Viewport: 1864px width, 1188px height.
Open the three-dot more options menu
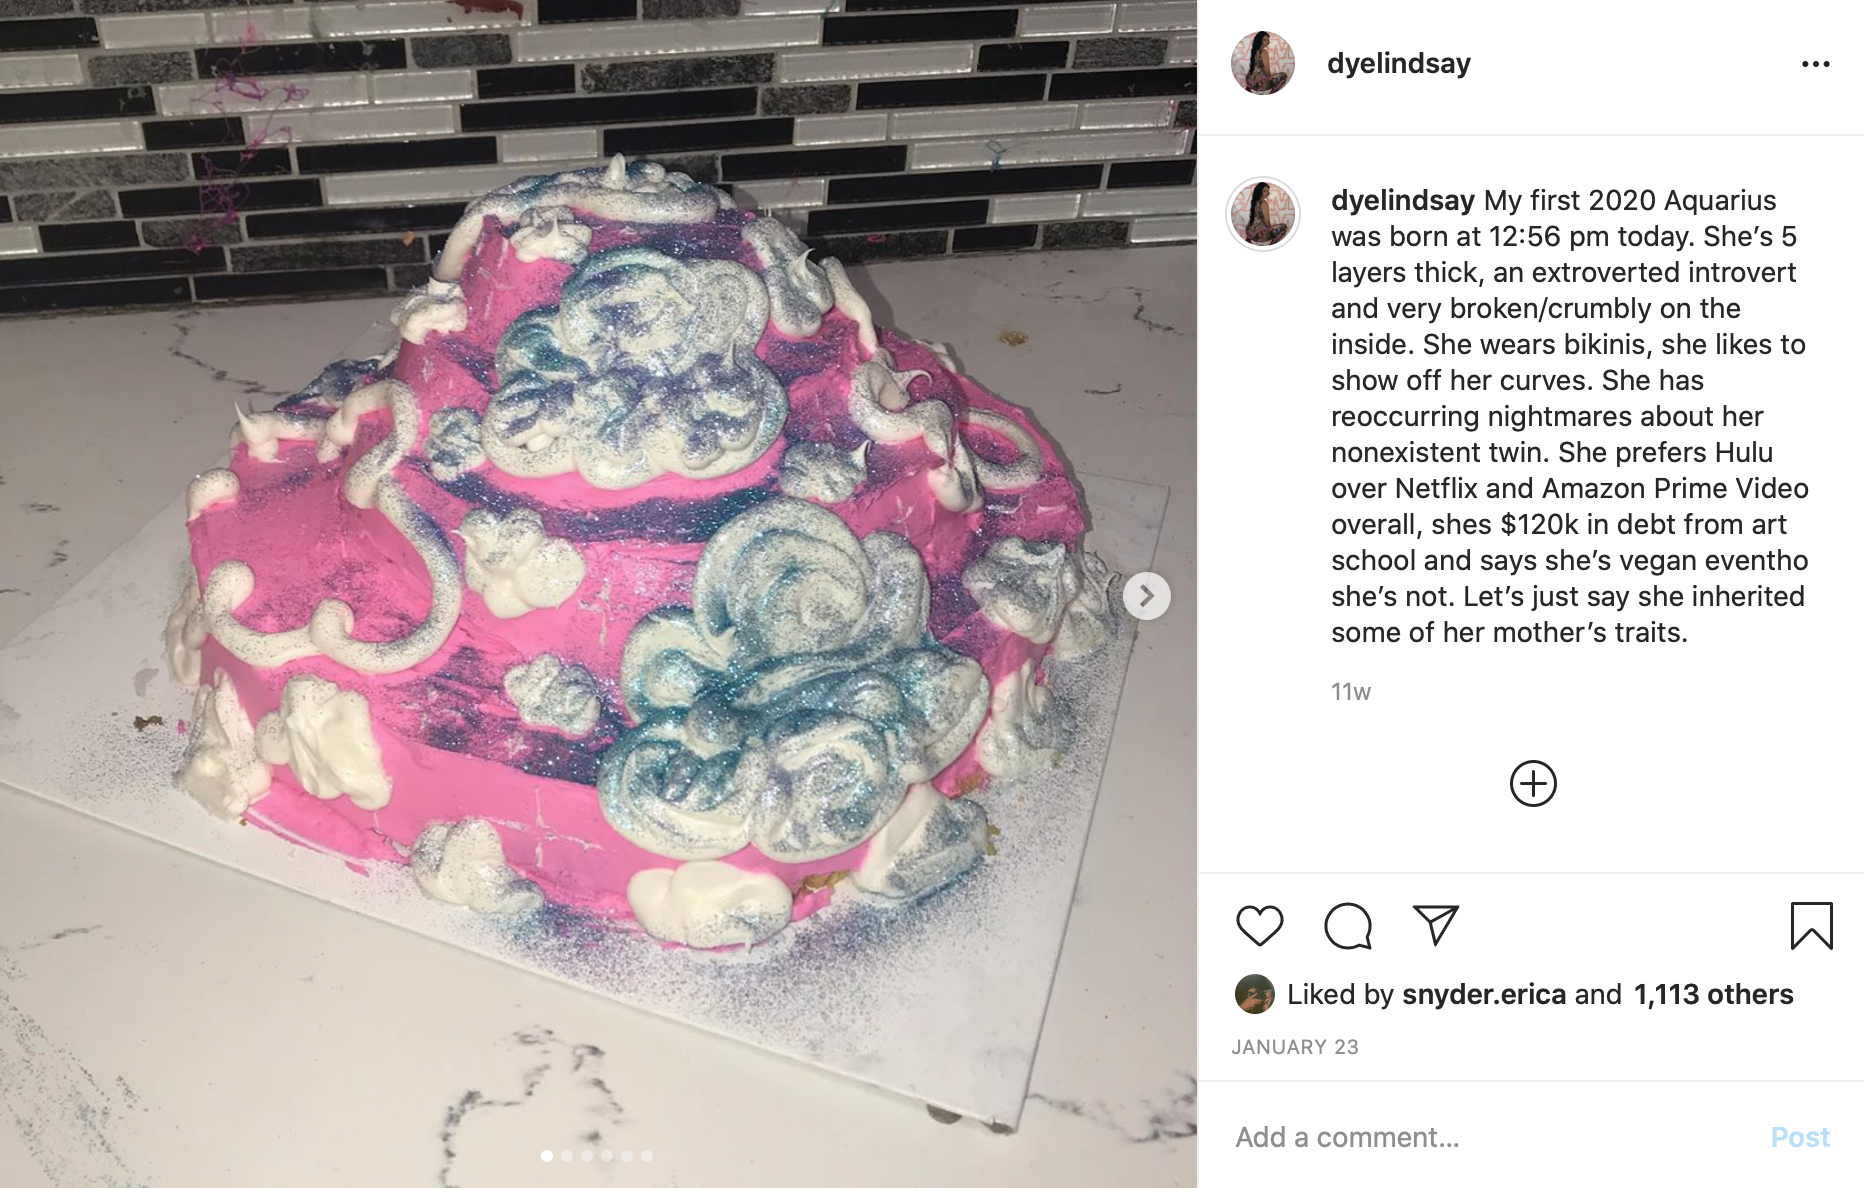click(x=1815, y=64)
